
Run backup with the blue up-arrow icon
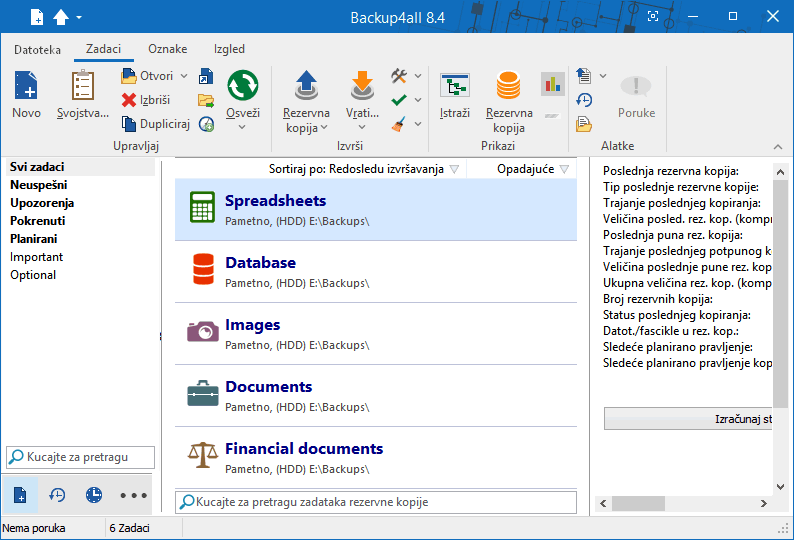tap(306, 85)
